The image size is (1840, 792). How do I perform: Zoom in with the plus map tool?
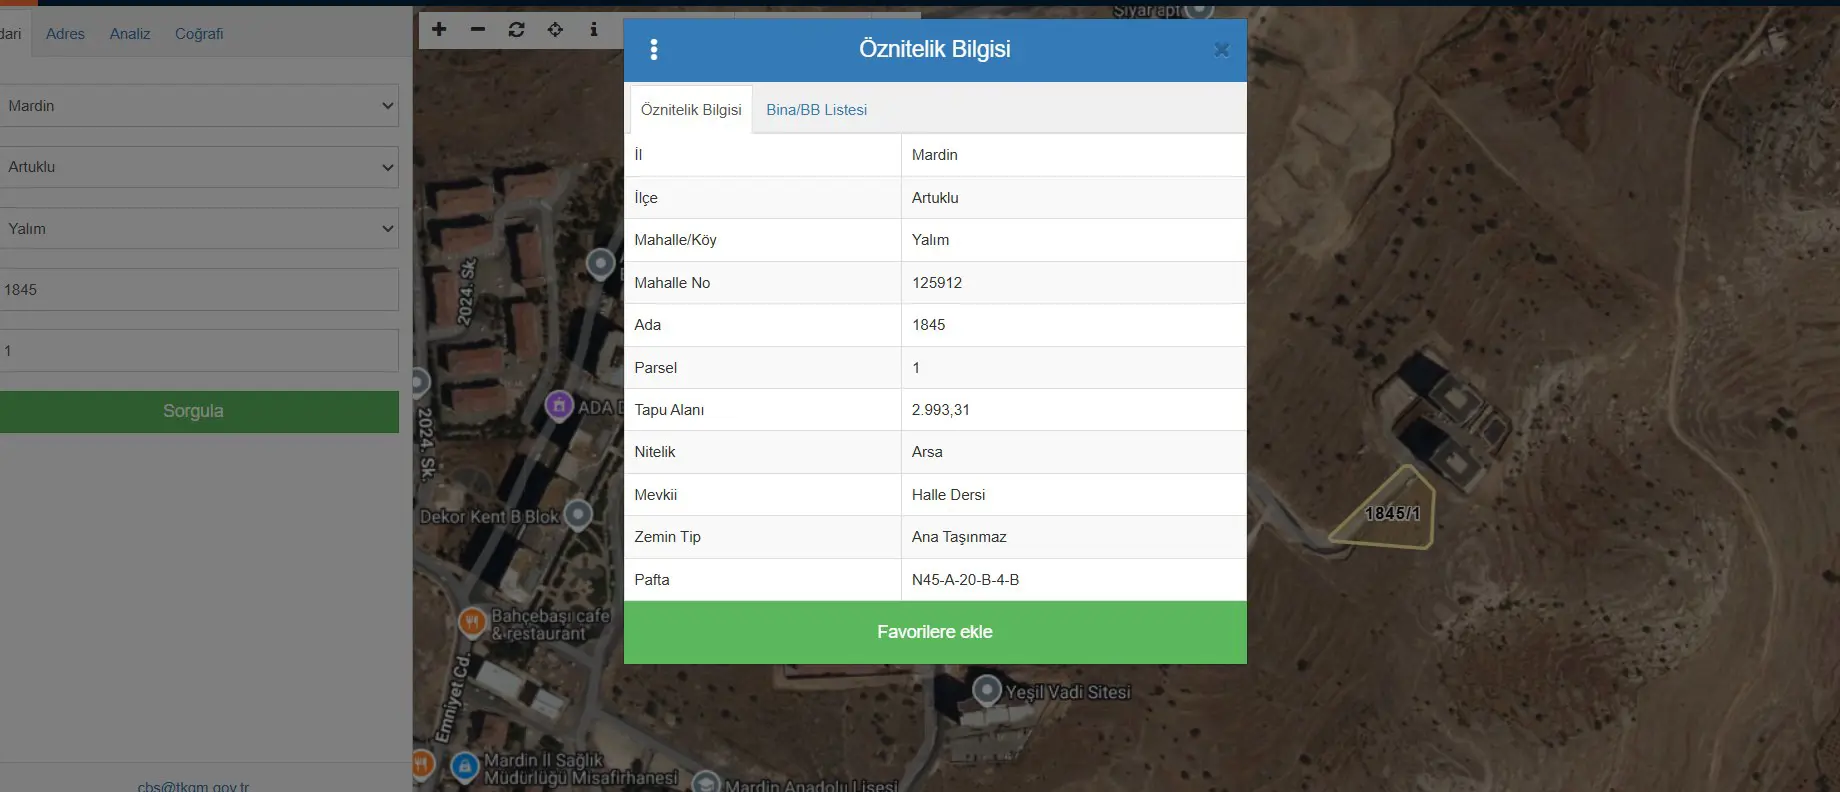tap(439, 30)
